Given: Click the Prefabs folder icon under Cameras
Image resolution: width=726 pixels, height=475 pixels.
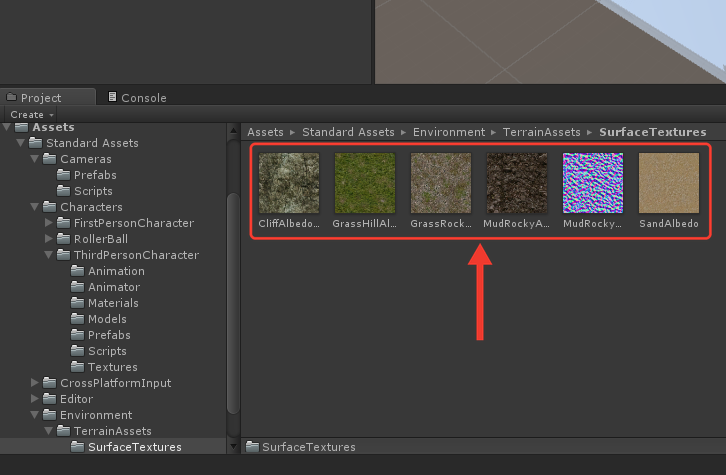Looking at the screenshot, I should click(63, 175).
